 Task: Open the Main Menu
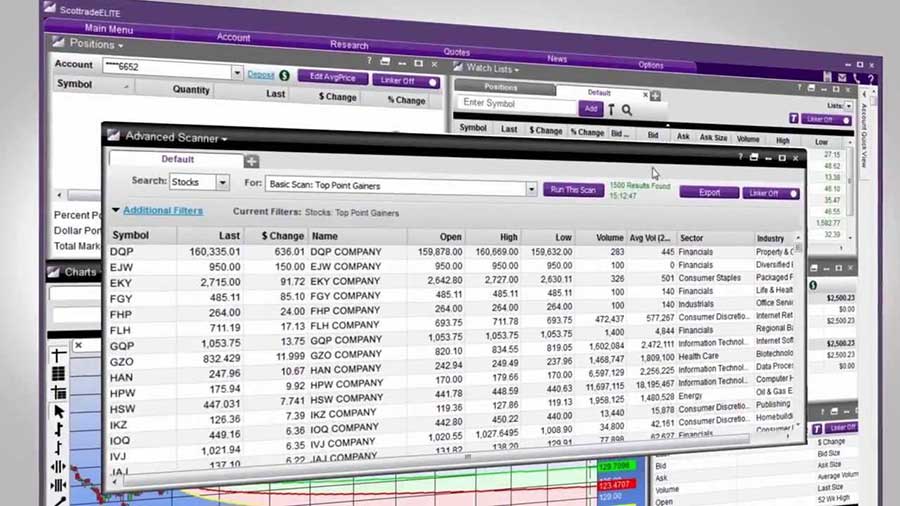pyautogui.click(x=108, y=28)
